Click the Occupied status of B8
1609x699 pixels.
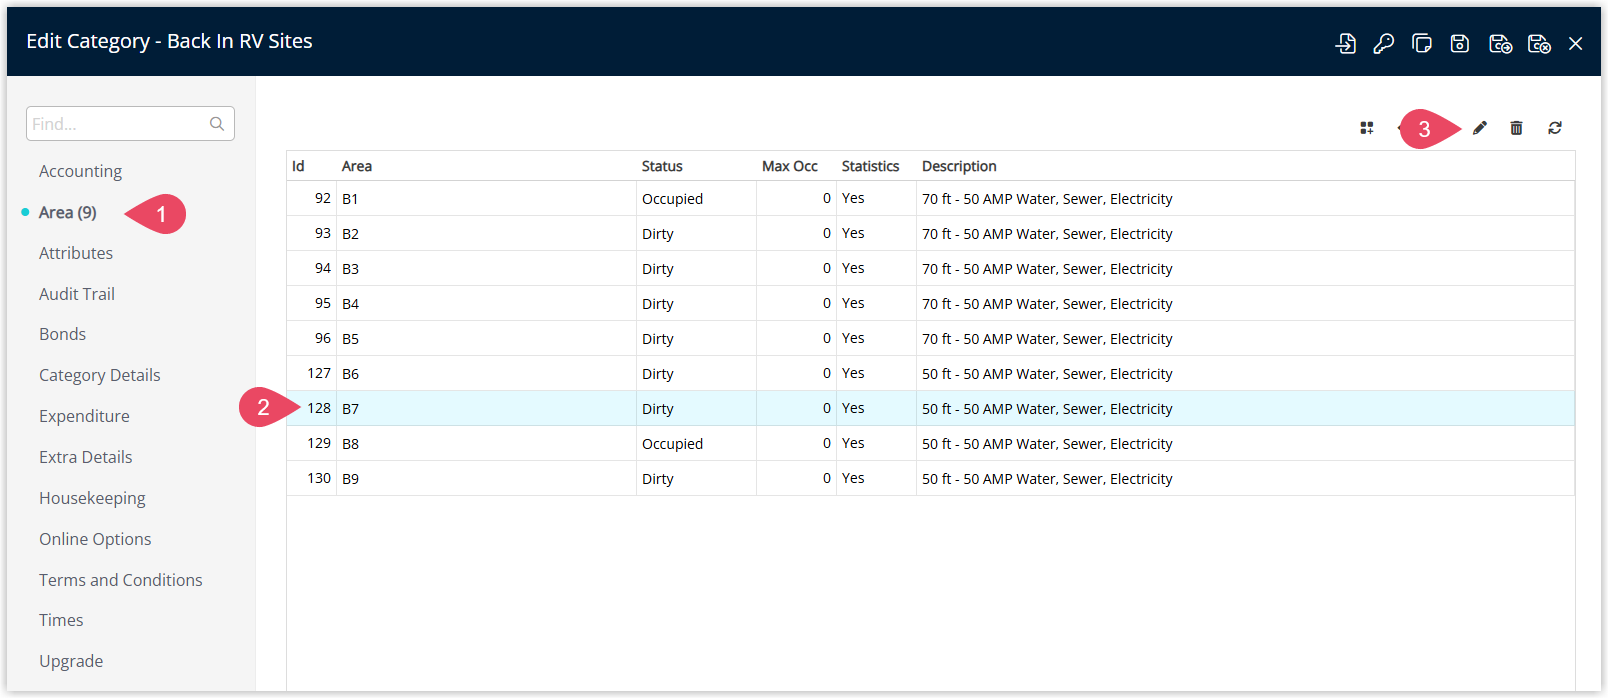672,444
